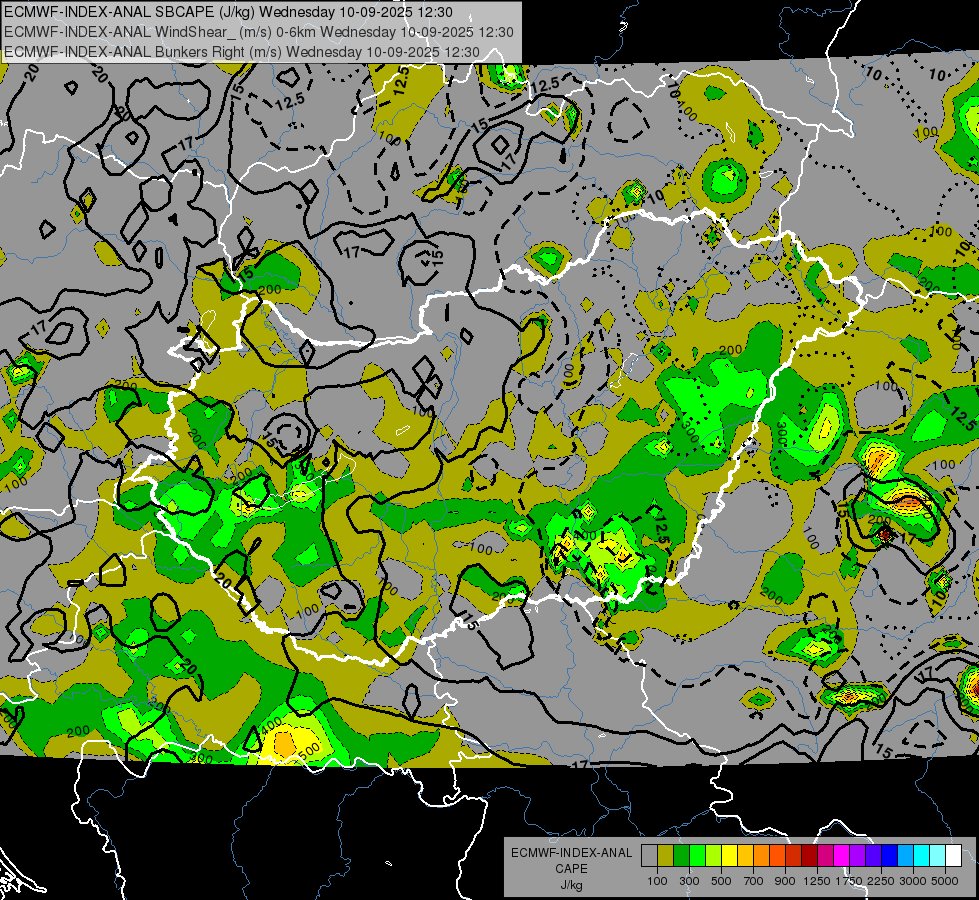Click the pale cyan legend swatch before 5000
The width and height of the screenshot is (979, 900).
938,856
